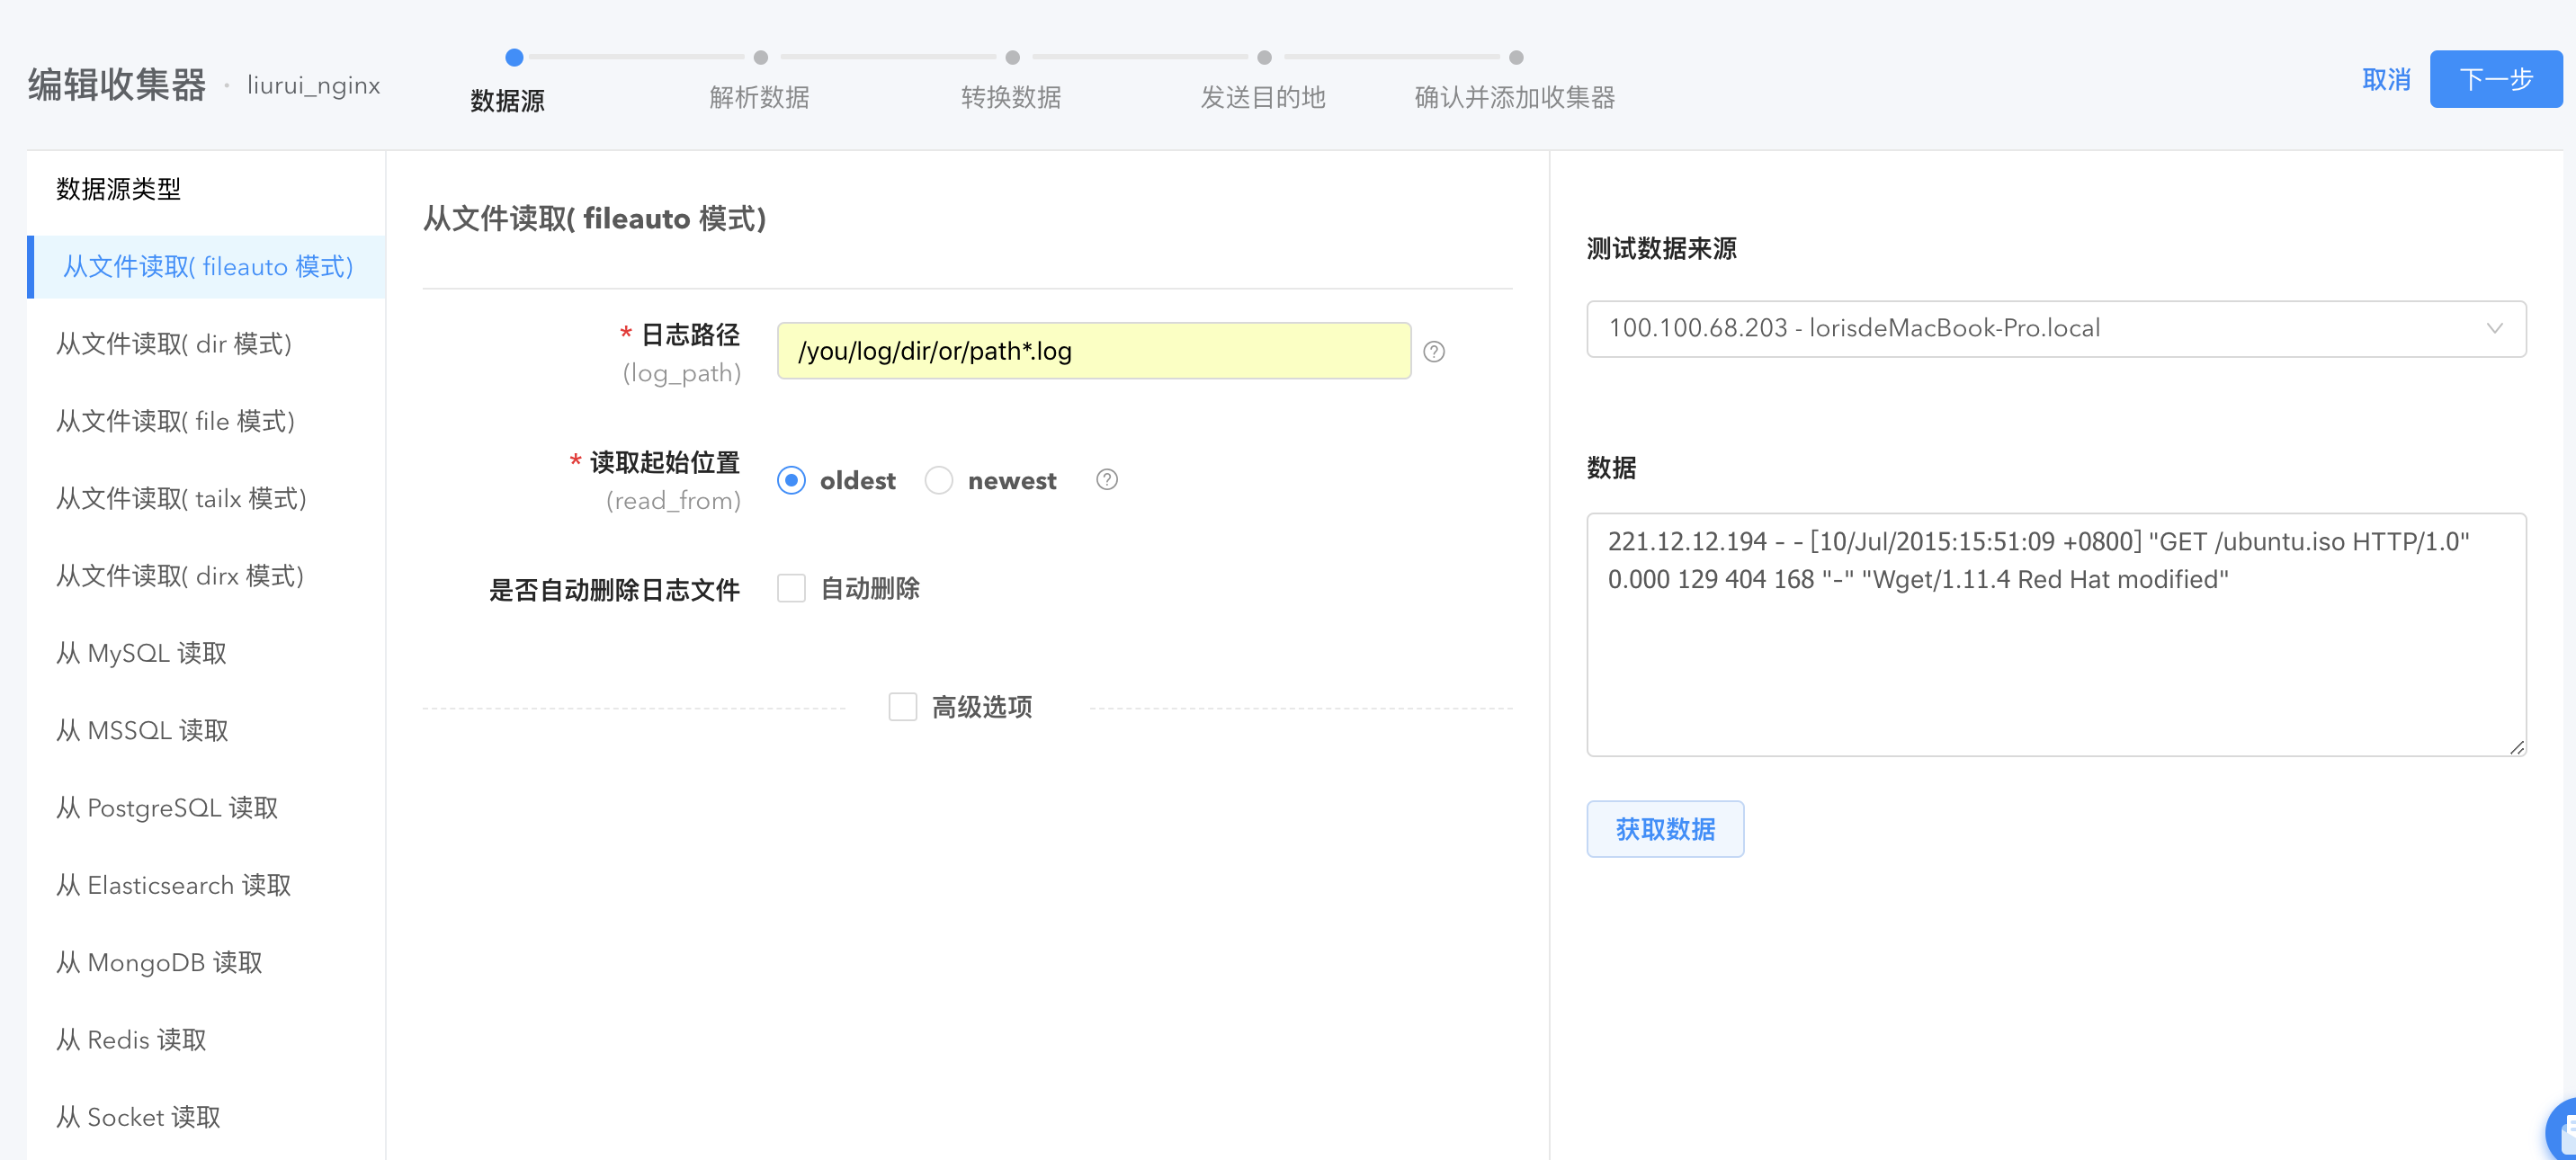This screenshot has width=2576, height=1160.
Task: Click the 测试数据来源 heading
Action: click(1661, 248)
